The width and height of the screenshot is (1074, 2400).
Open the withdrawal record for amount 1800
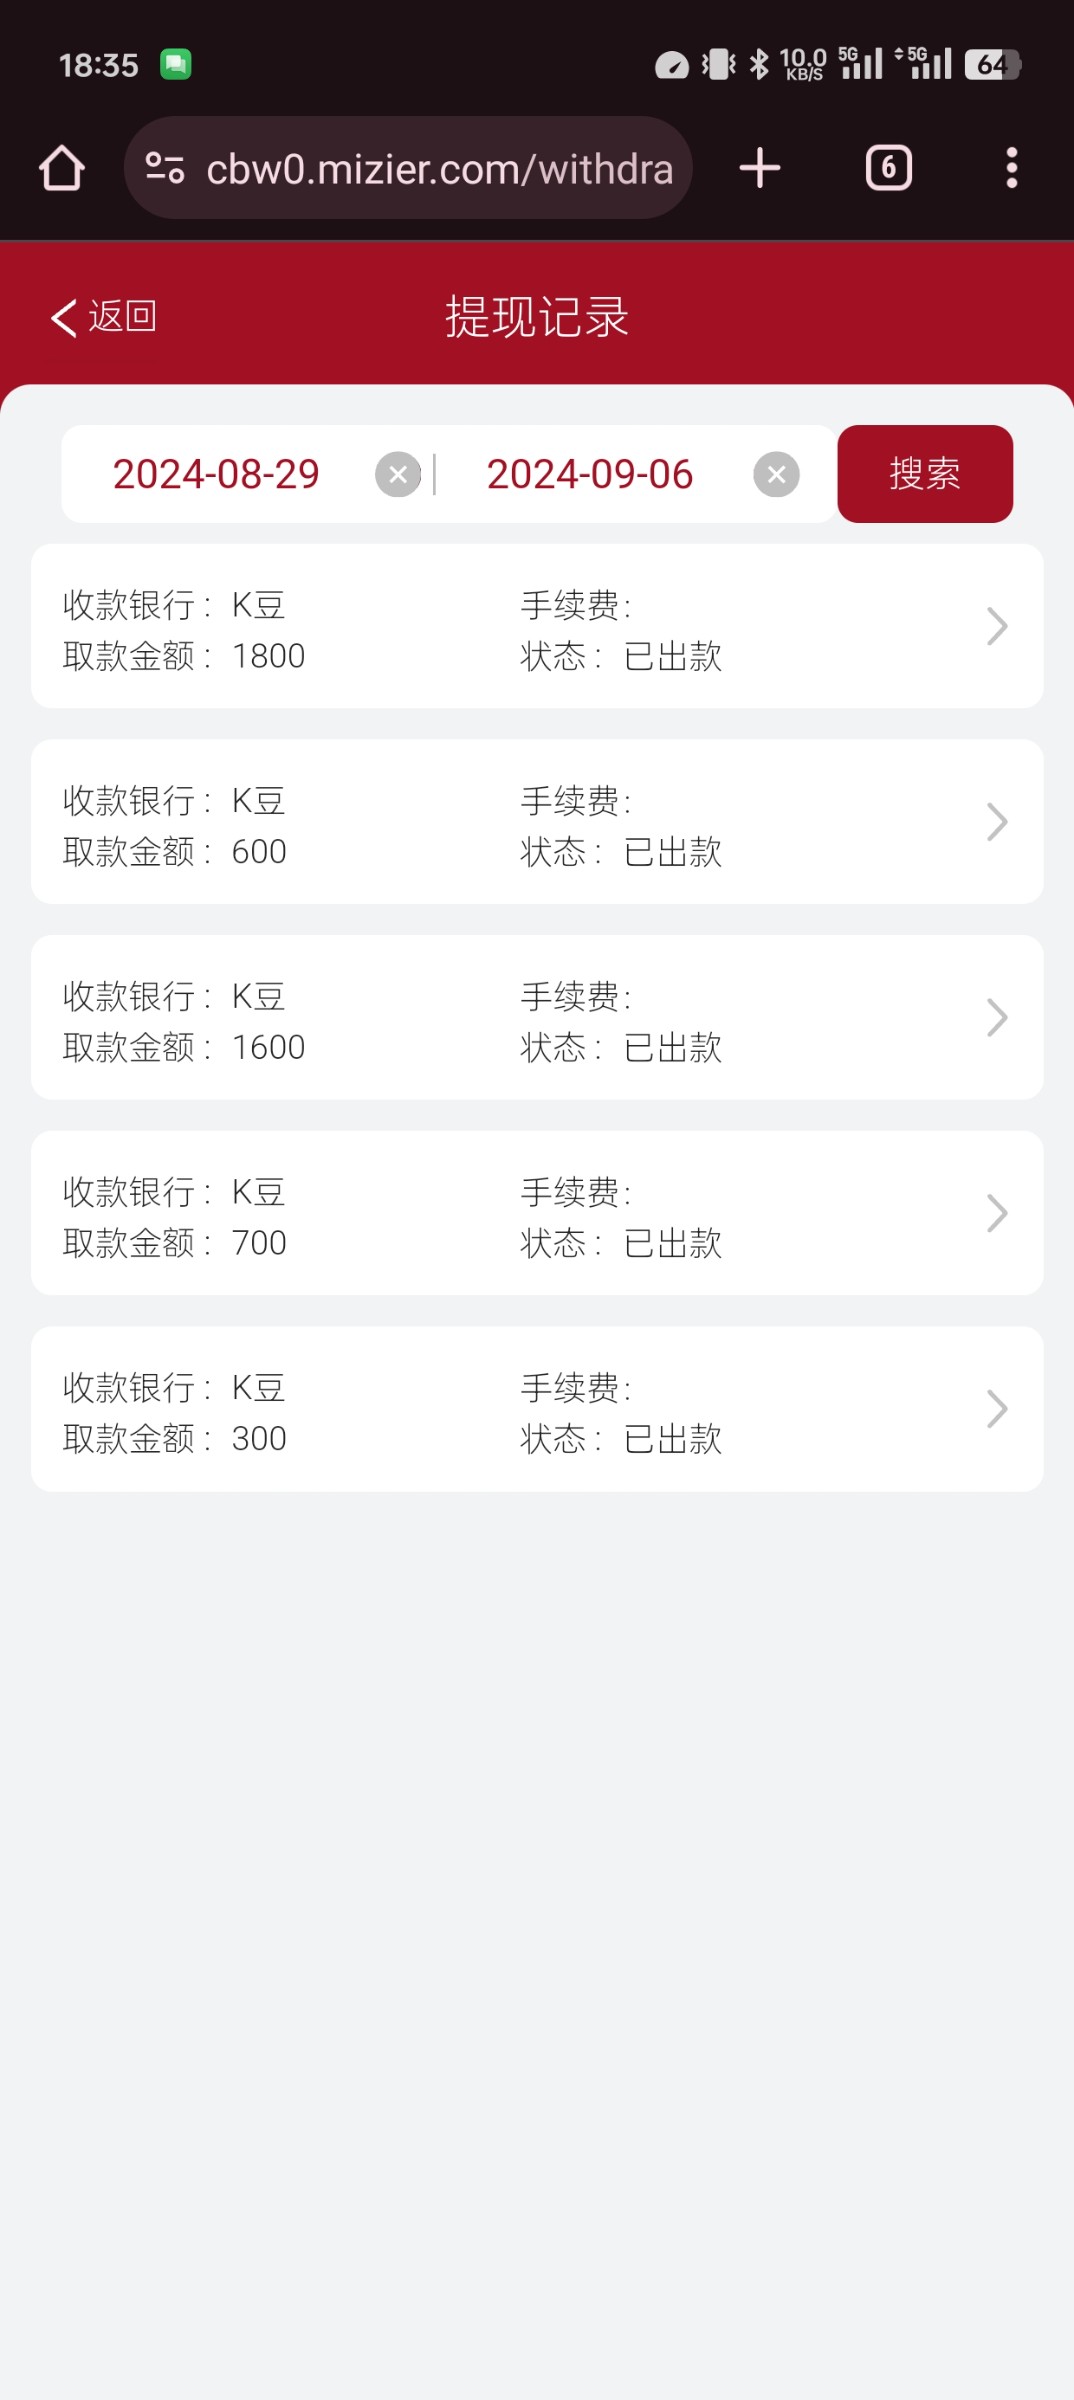pyautogui.click(x=500, y=627)
